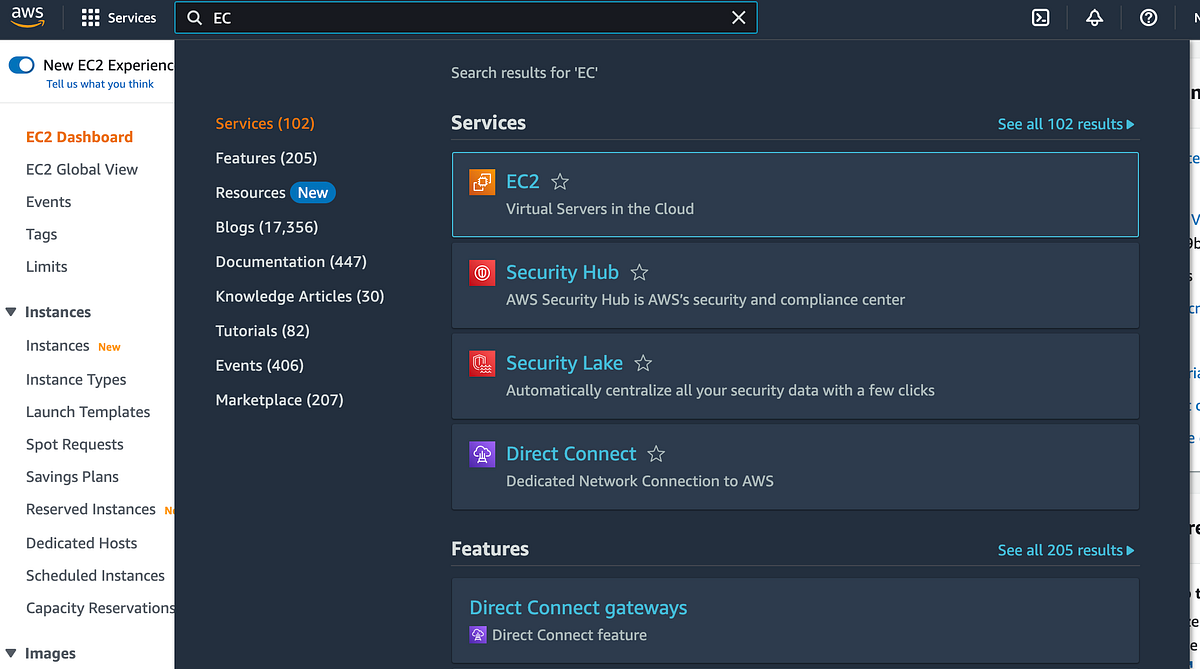Click the Security Lake service icon

[481, 363]
